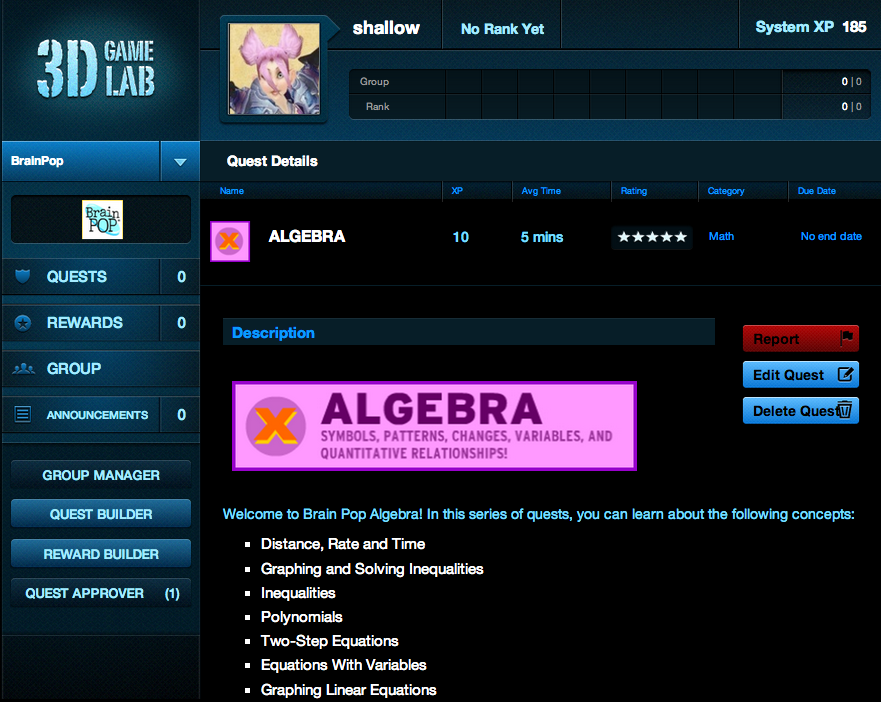Click the pencil icon on Edit Quest

coord(846,374)
